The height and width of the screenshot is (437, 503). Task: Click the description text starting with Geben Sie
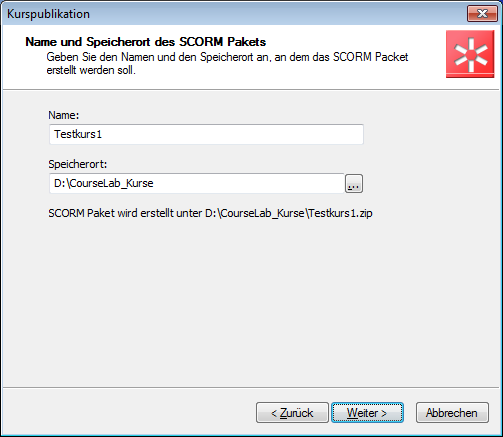point(227,63)
